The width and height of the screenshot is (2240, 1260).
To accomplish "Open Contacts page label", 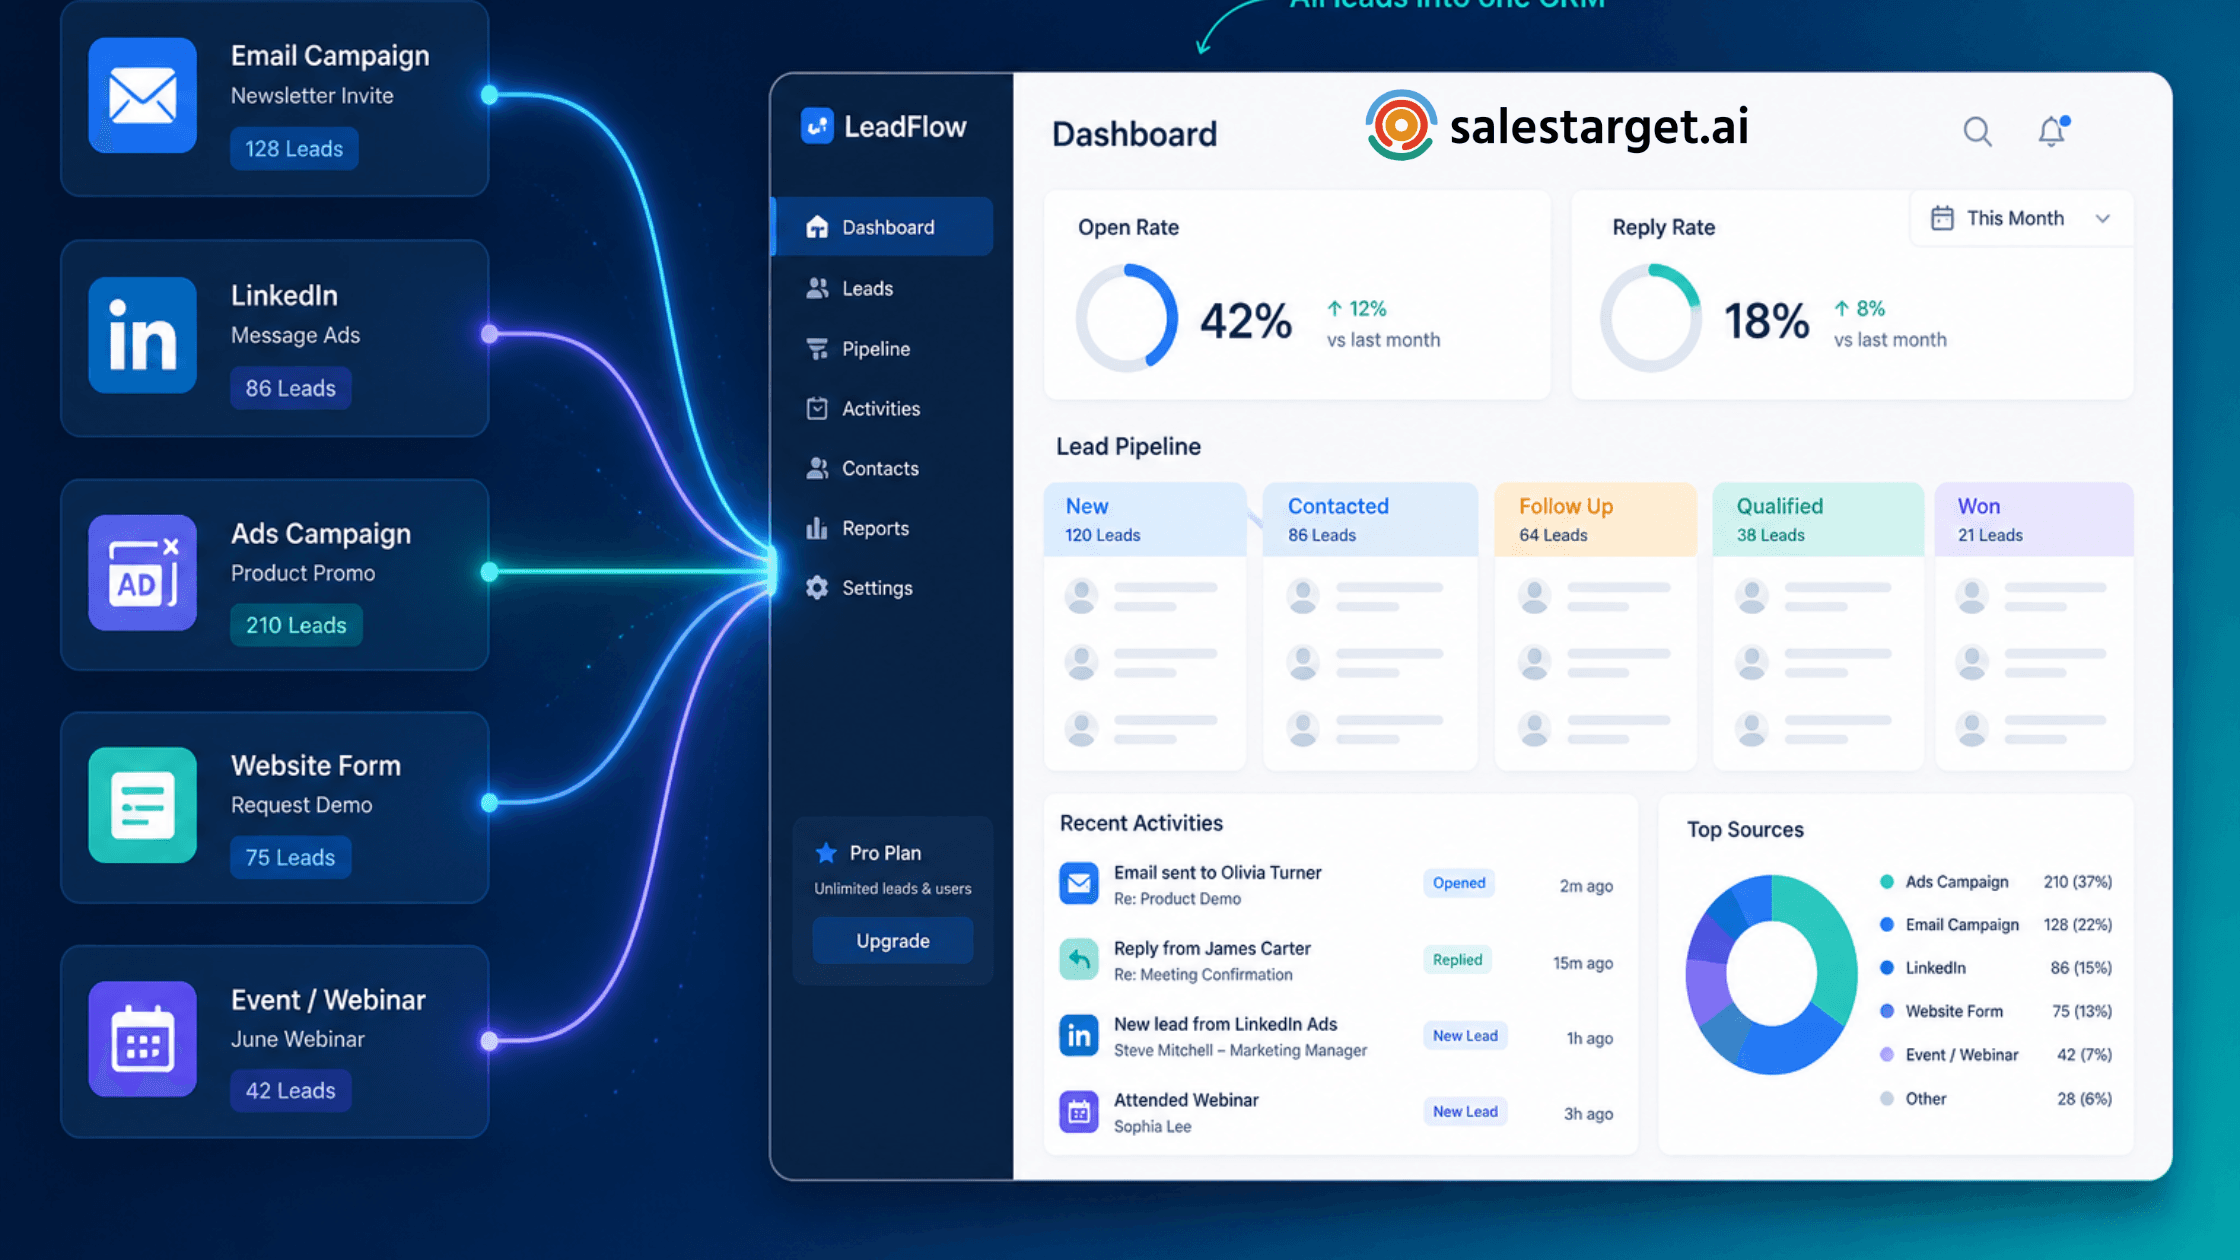I will coord(880,468).
